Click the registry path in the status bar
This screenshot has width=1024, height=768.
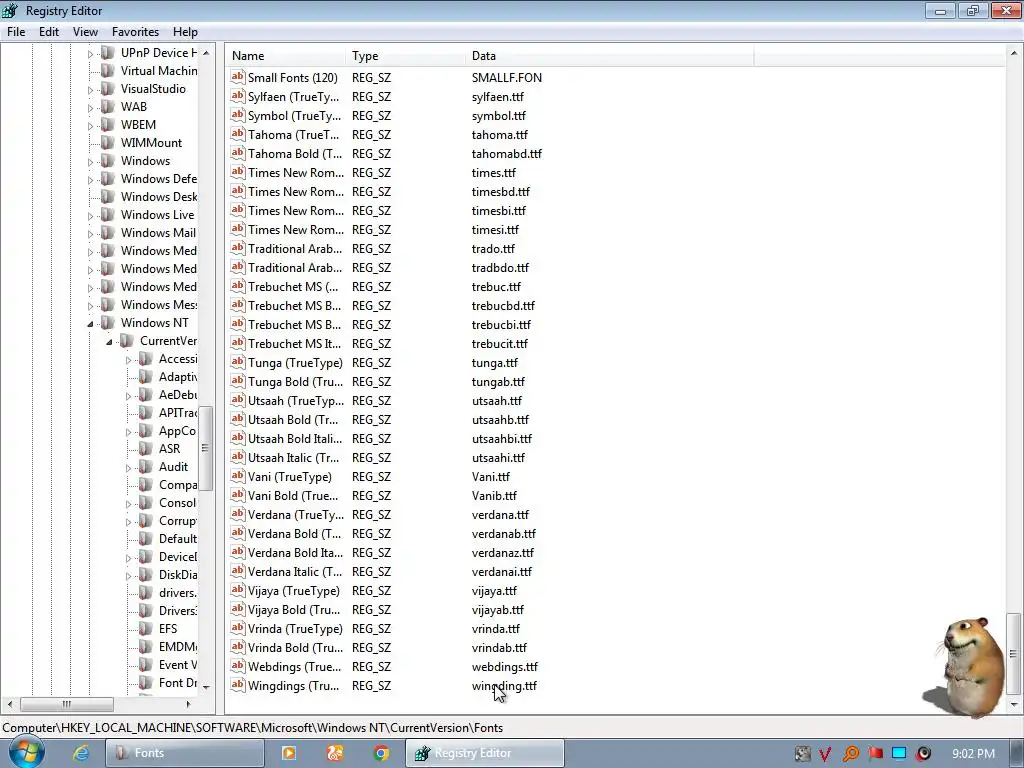pos(253,728)
